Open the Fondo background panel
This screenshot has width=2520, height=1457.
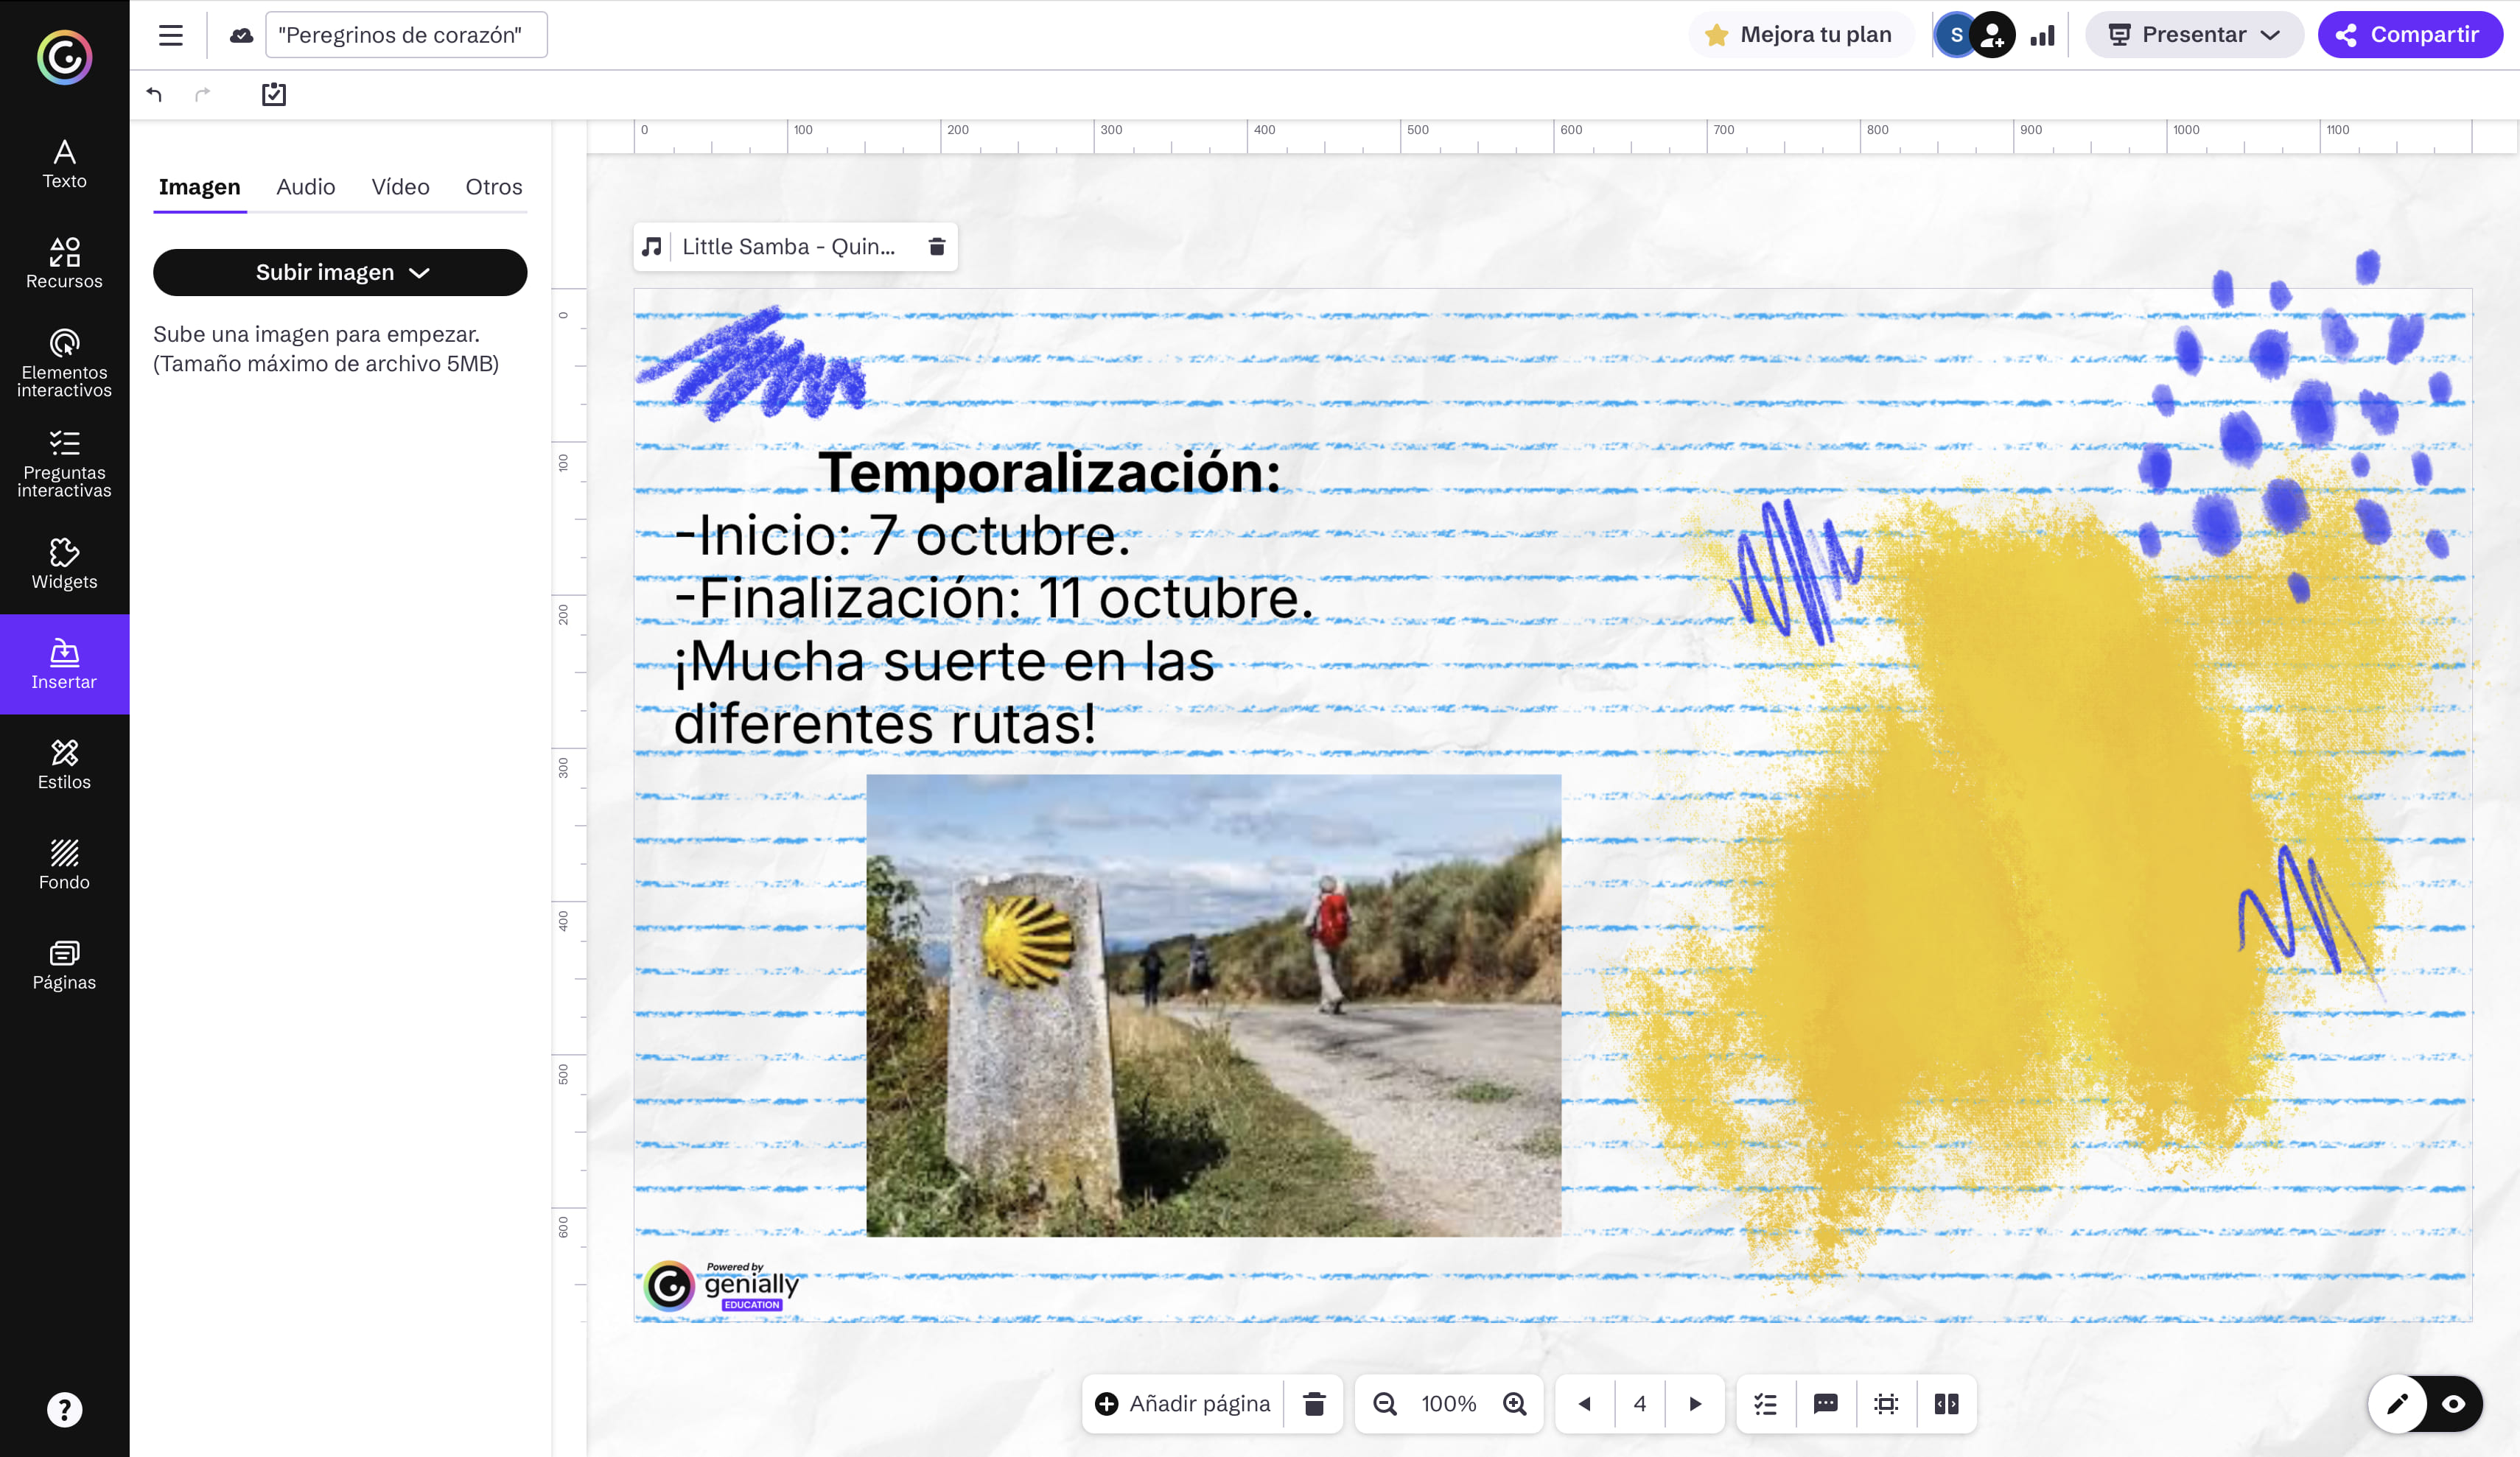pyautogui.click(x=64, y=864)
